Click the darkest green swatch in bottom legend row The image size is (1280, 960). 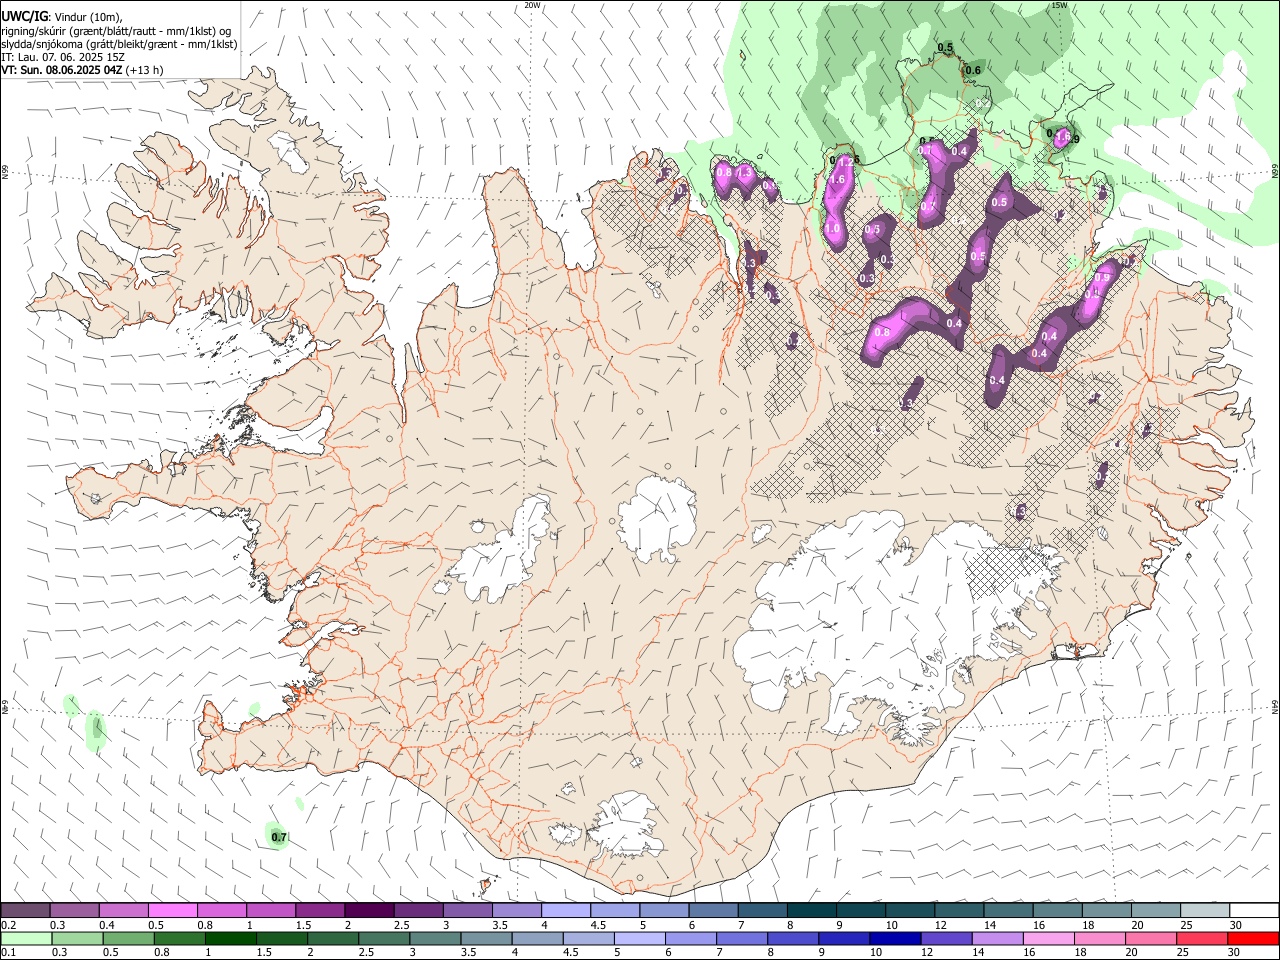pos(230,938)
